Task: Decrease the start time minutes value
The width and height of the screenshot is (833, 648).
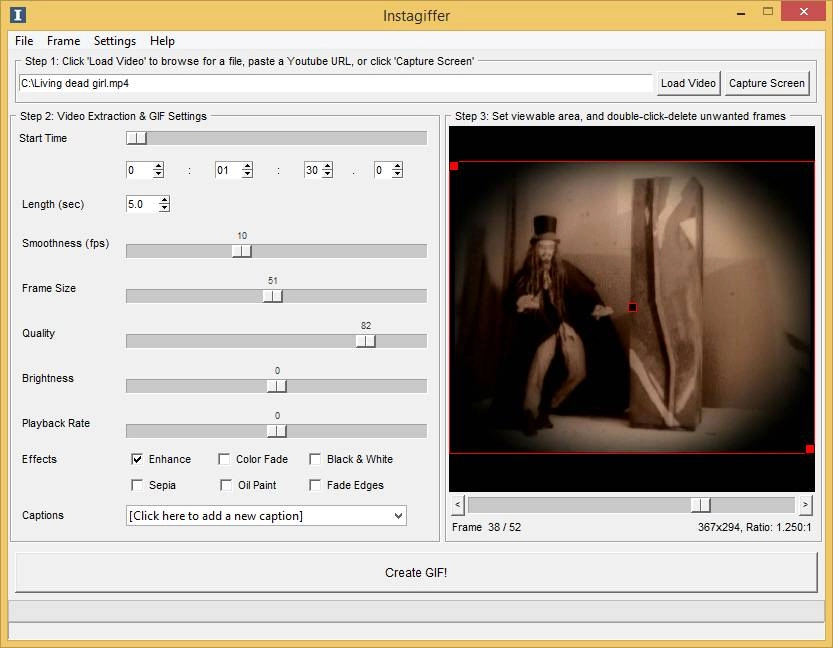Action: 247,174
